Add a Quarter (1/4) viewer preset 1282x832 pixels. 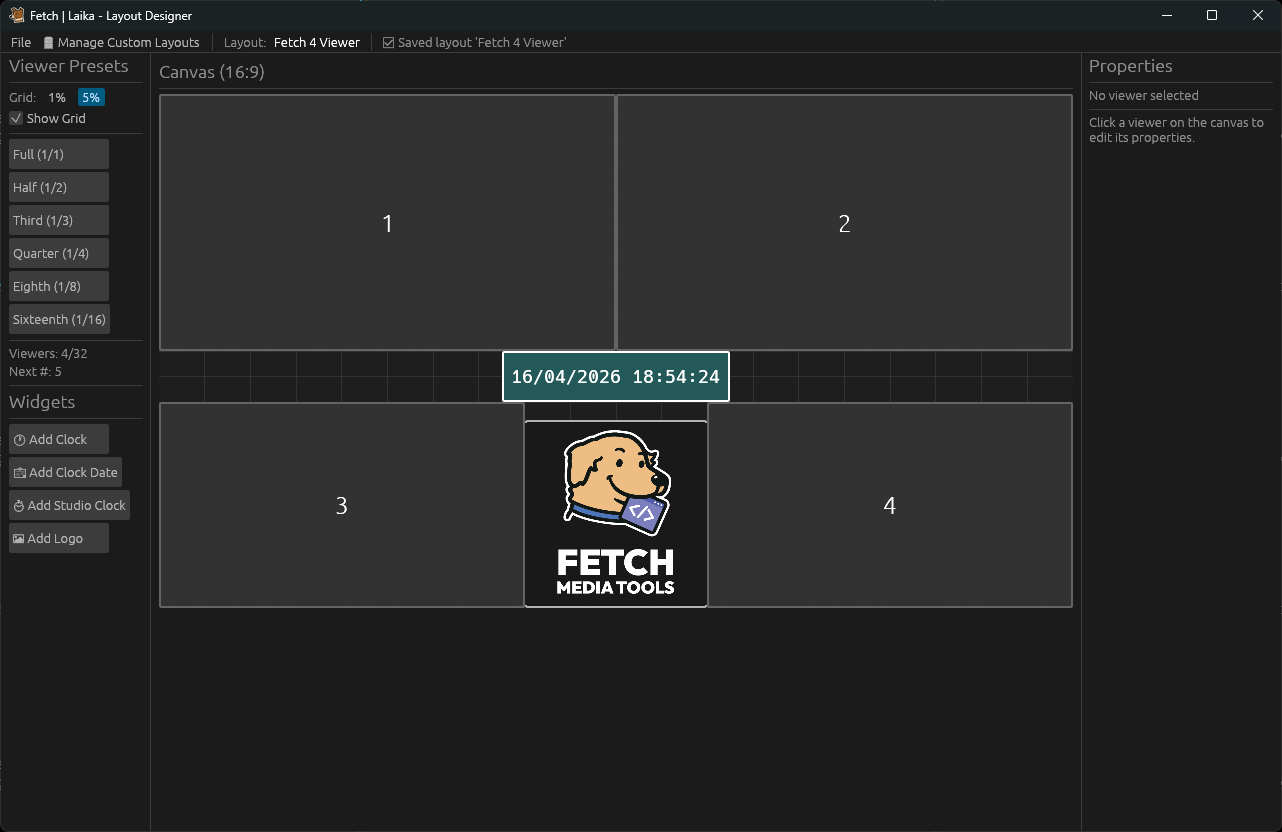point(58,253)
